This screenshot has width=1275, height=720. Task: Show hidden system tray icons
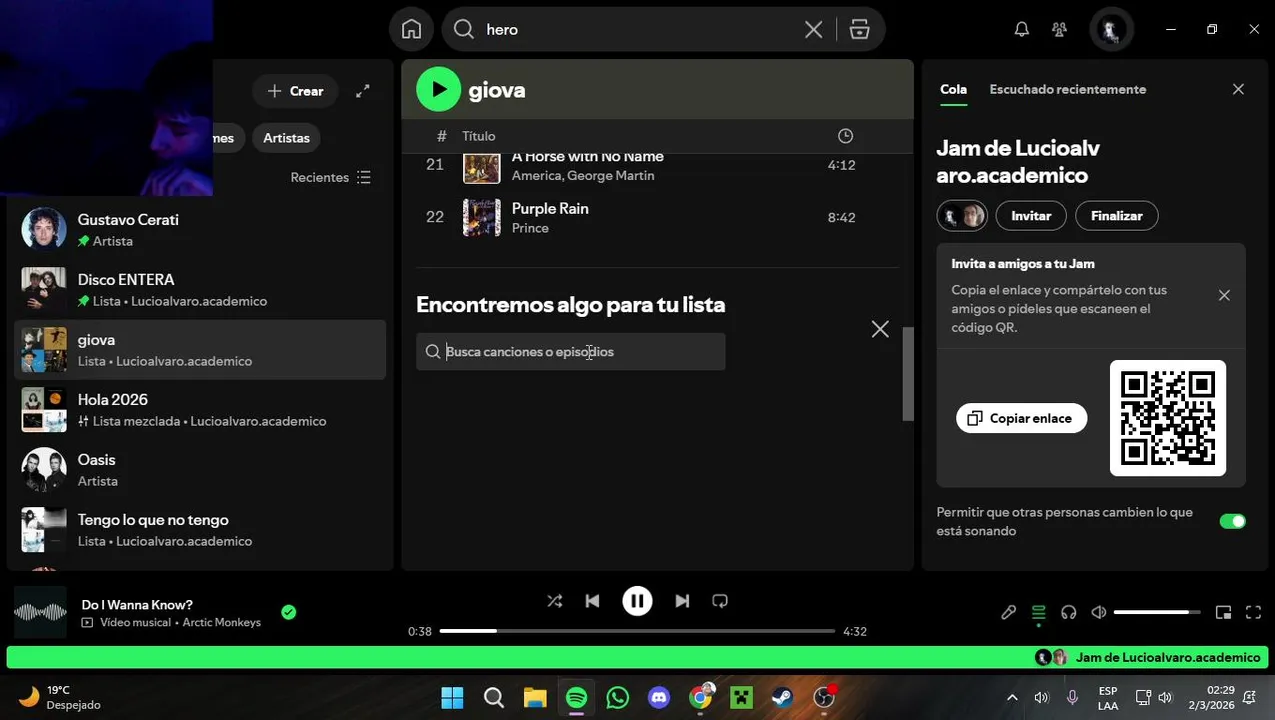pyautogui.click(x=1012, y=697)
